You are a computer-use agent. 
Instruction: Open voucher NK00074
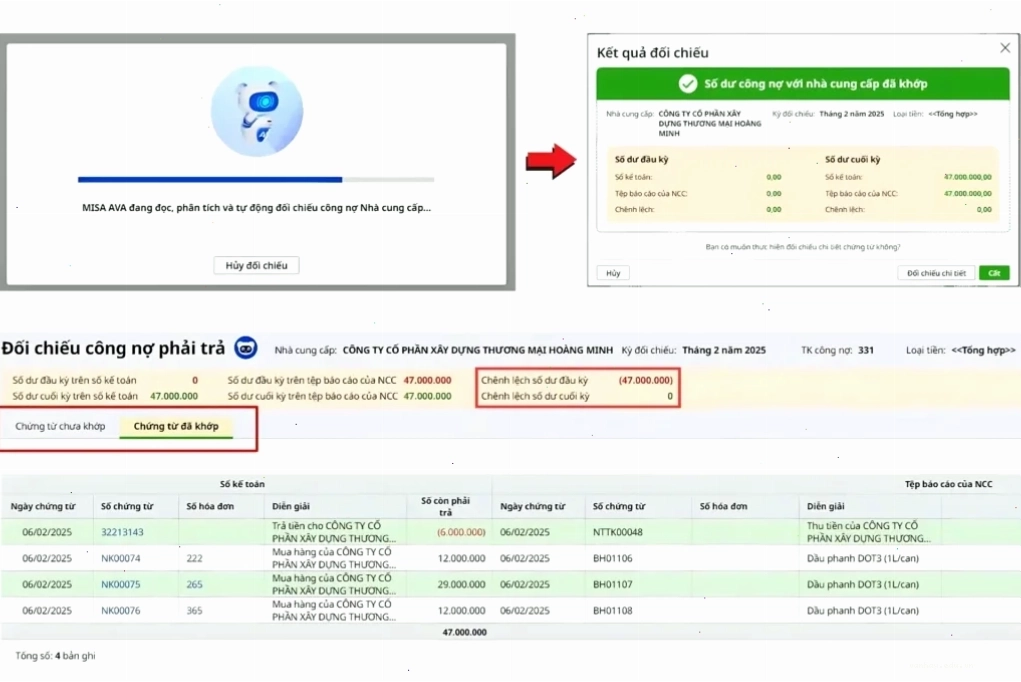[120, 558]
